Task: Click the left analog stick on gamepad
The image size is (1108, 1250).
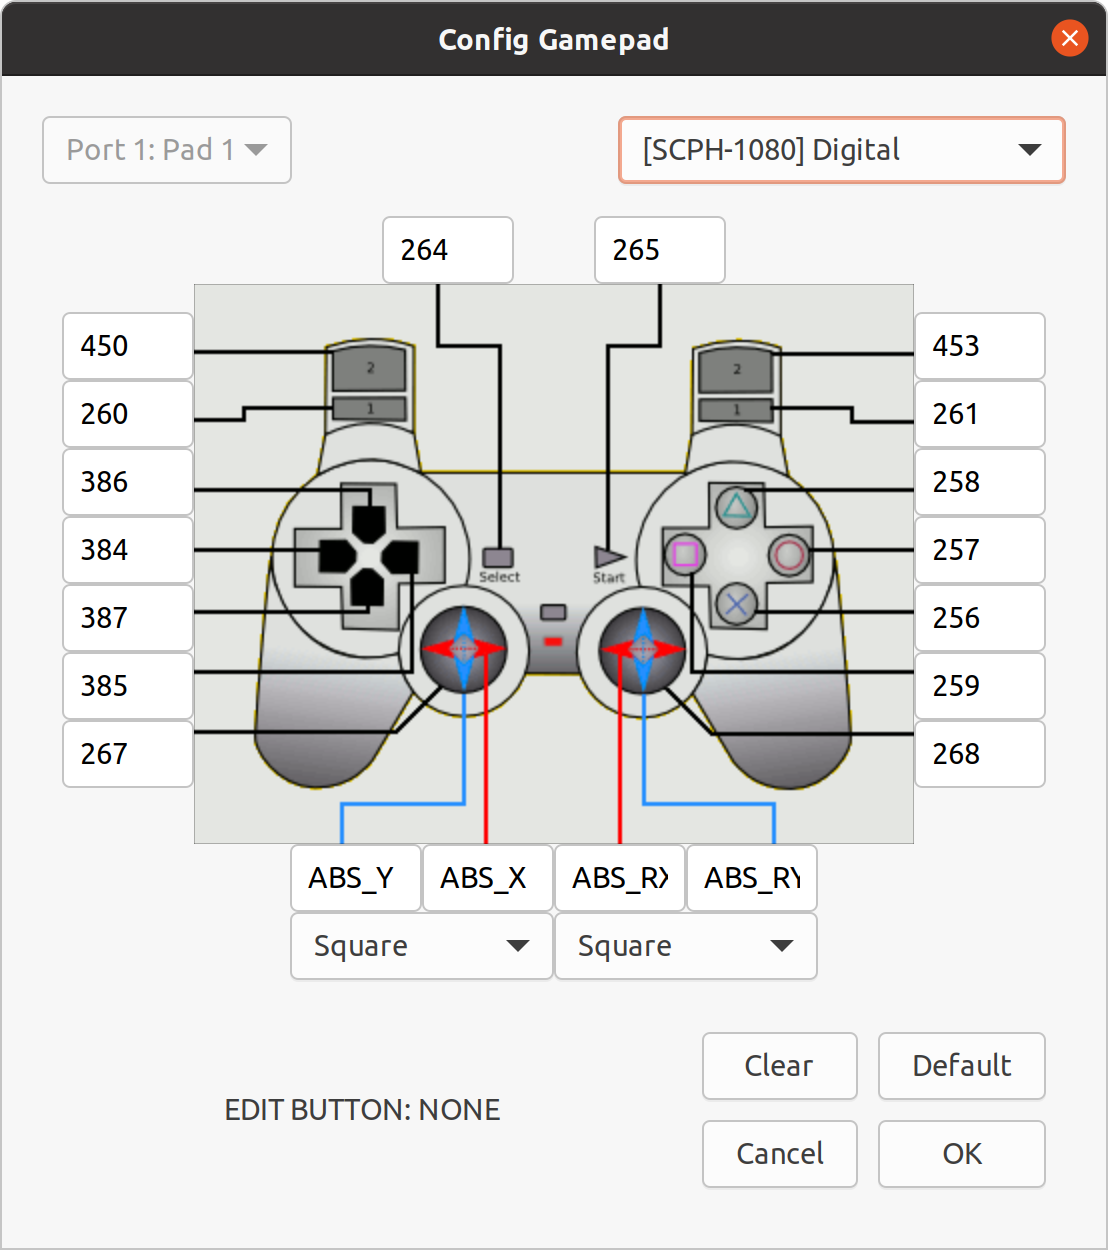Action: pyautogui.click(x=464, y=649)
